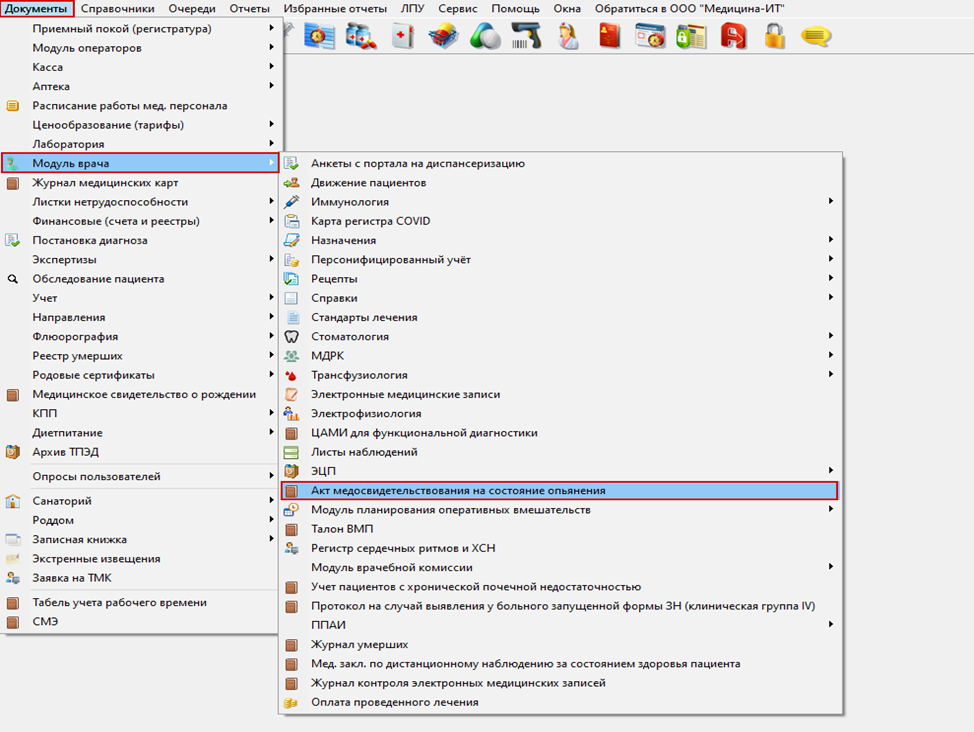Open Талон ВМП item
974x732 pixels.
point(561,529)
